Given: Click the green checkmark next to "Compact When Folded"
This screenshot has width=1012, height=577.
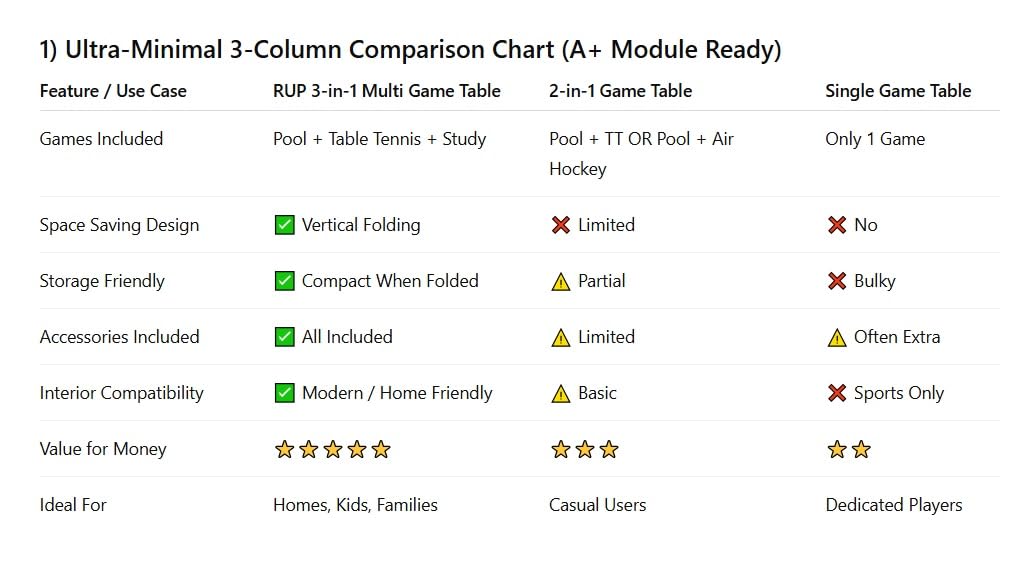Looking at the screenshot, I should pyautogui.click(x=284, y=281).
